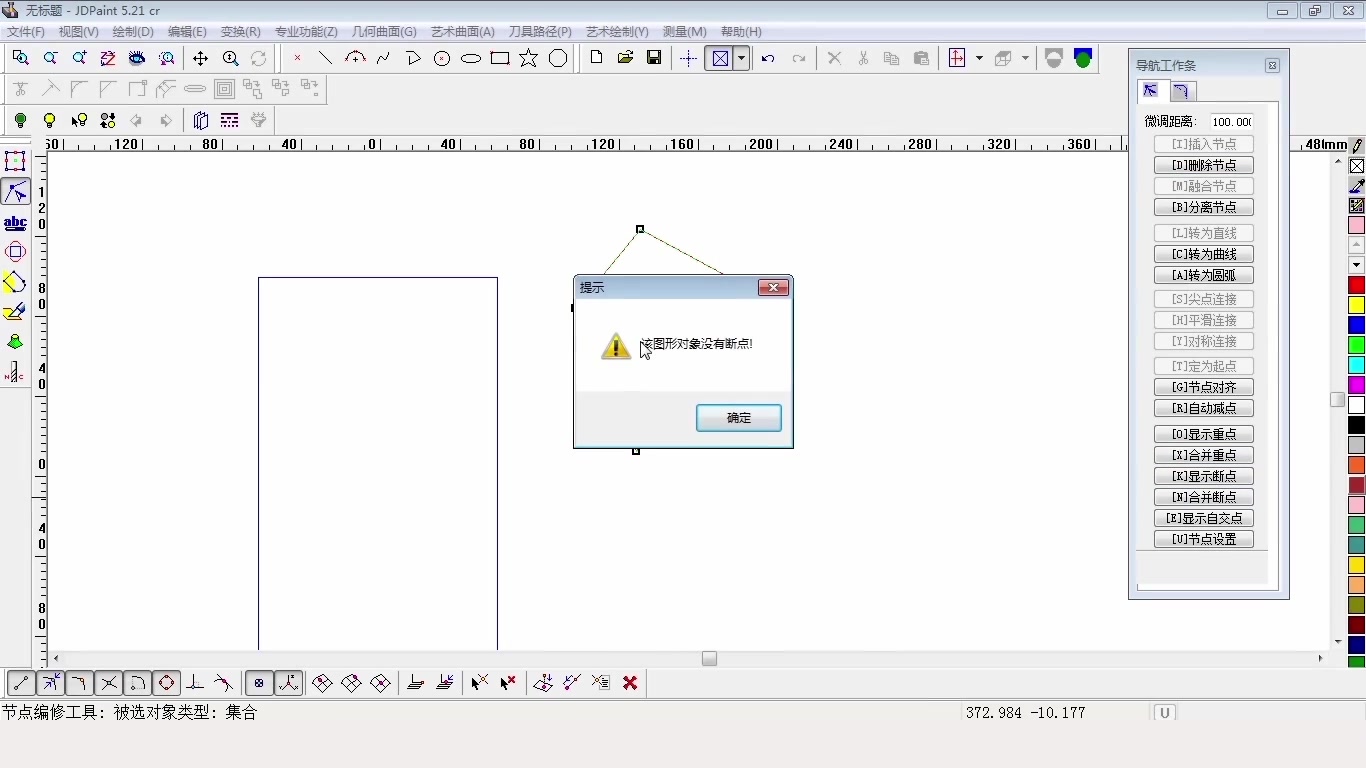Click the vertical scrollbar thumb on the right
This screenshot has height=768, width=1366.
(x=1338, y=399)
